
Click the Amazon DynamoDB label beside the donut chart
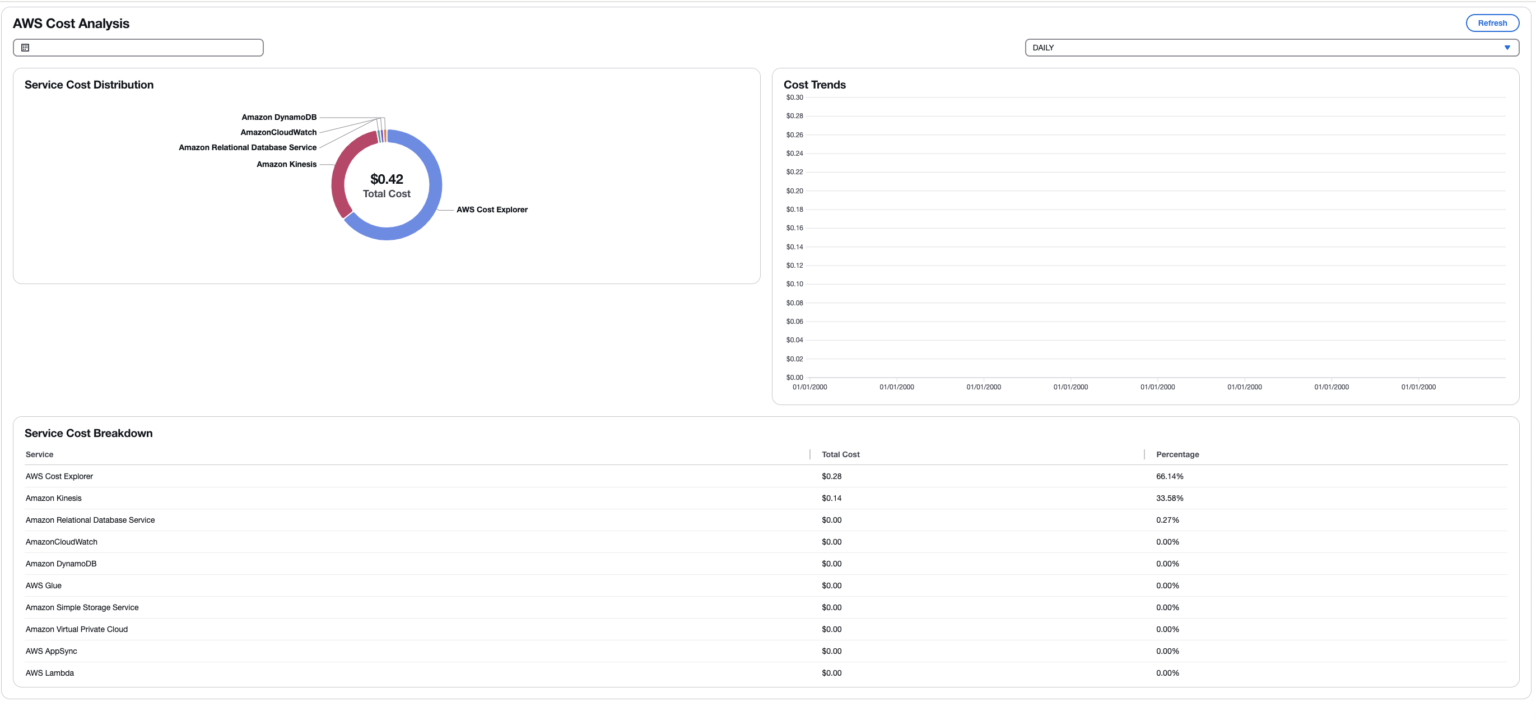tap(279, 117)
